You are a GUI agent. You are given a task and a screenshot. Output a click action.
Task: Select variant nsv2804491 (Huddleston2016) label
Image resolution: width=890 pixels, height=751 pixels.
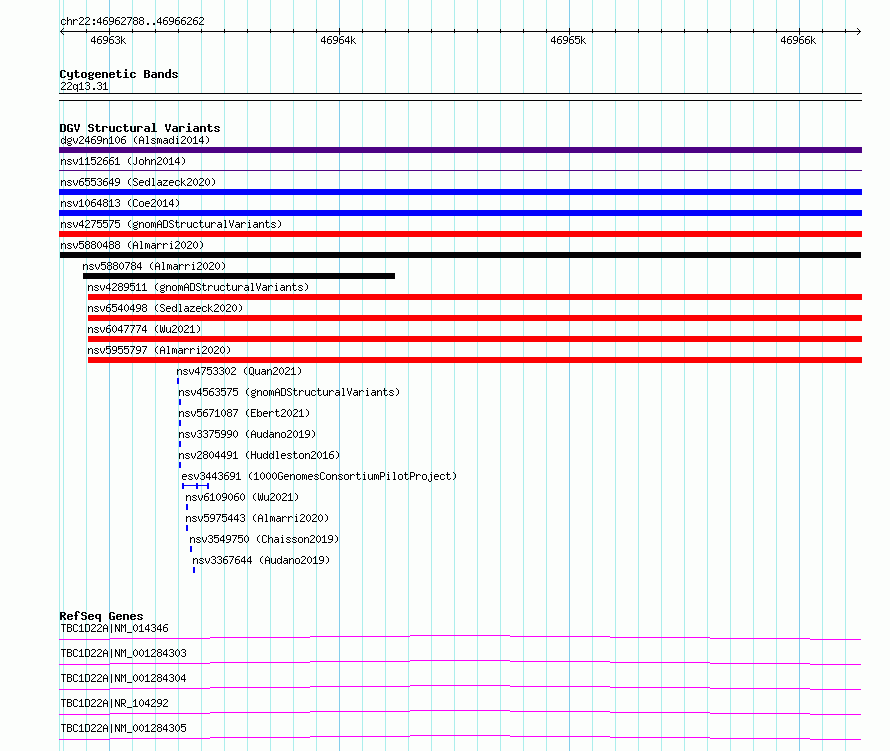tap(259, 455)
